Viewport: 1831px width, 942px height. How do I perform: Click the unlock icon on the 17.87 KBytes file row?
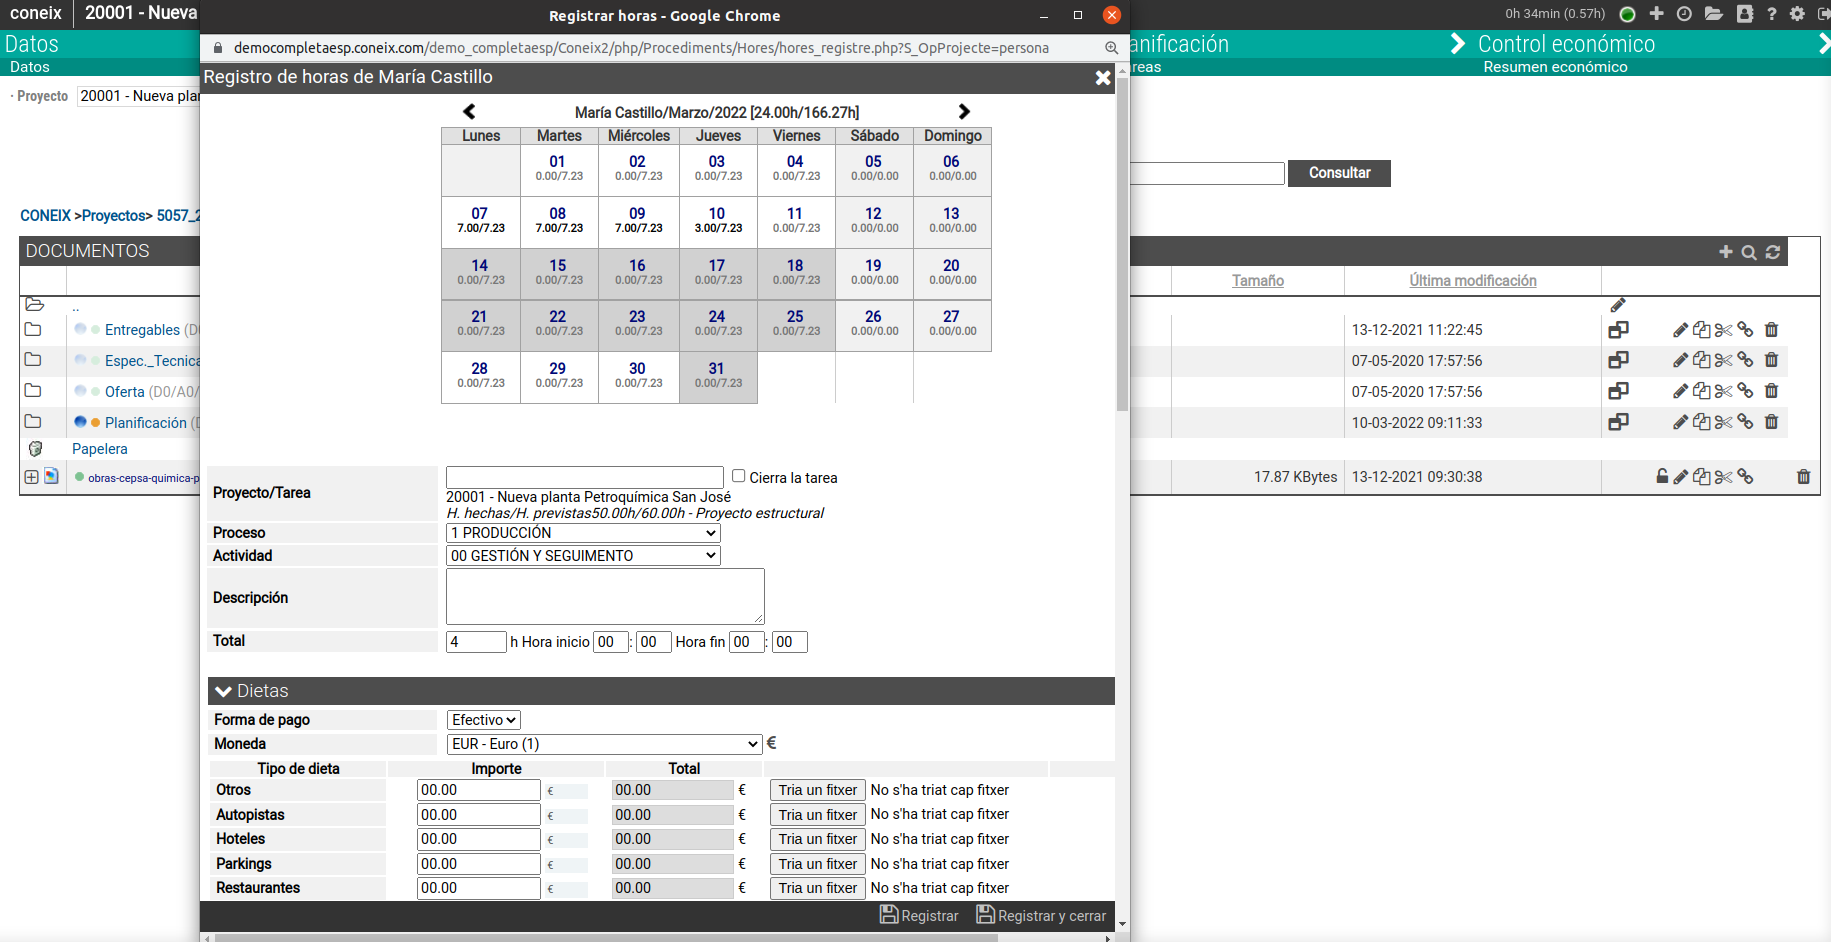click(x=1662, y=477)
